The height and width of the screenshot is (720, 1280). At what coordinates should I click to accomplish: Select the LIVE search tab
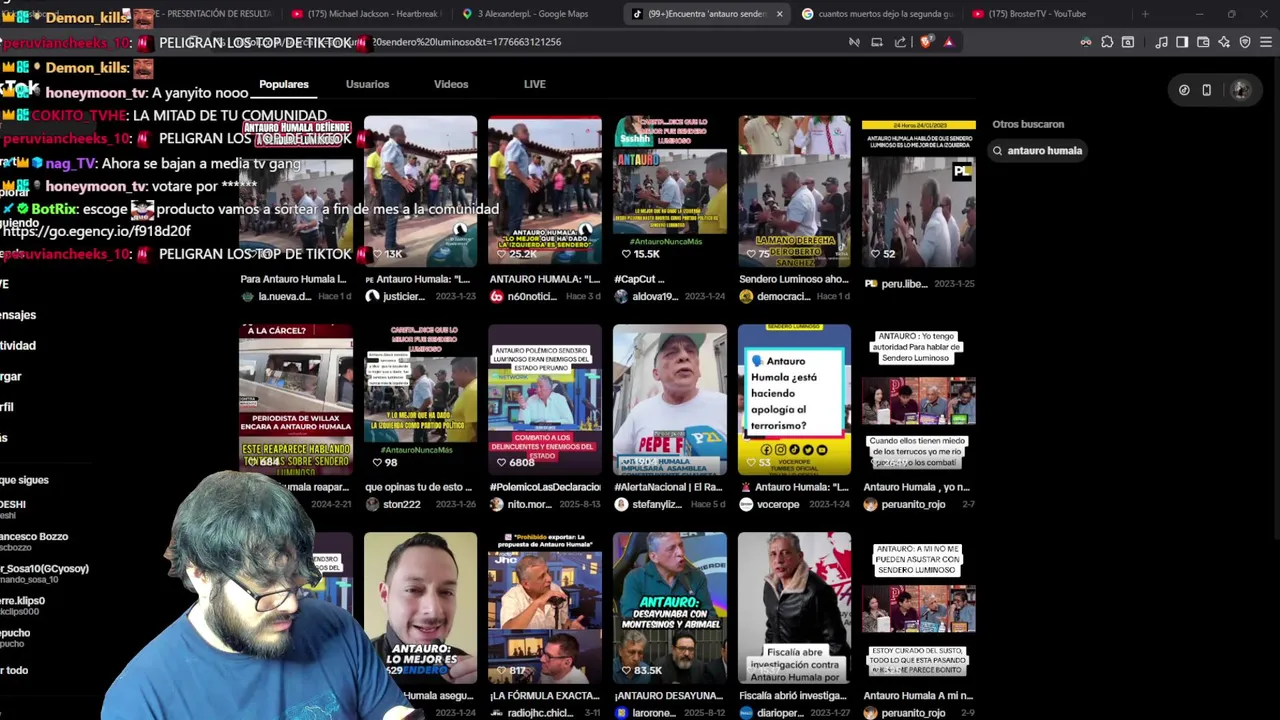[x=535, y=85]
